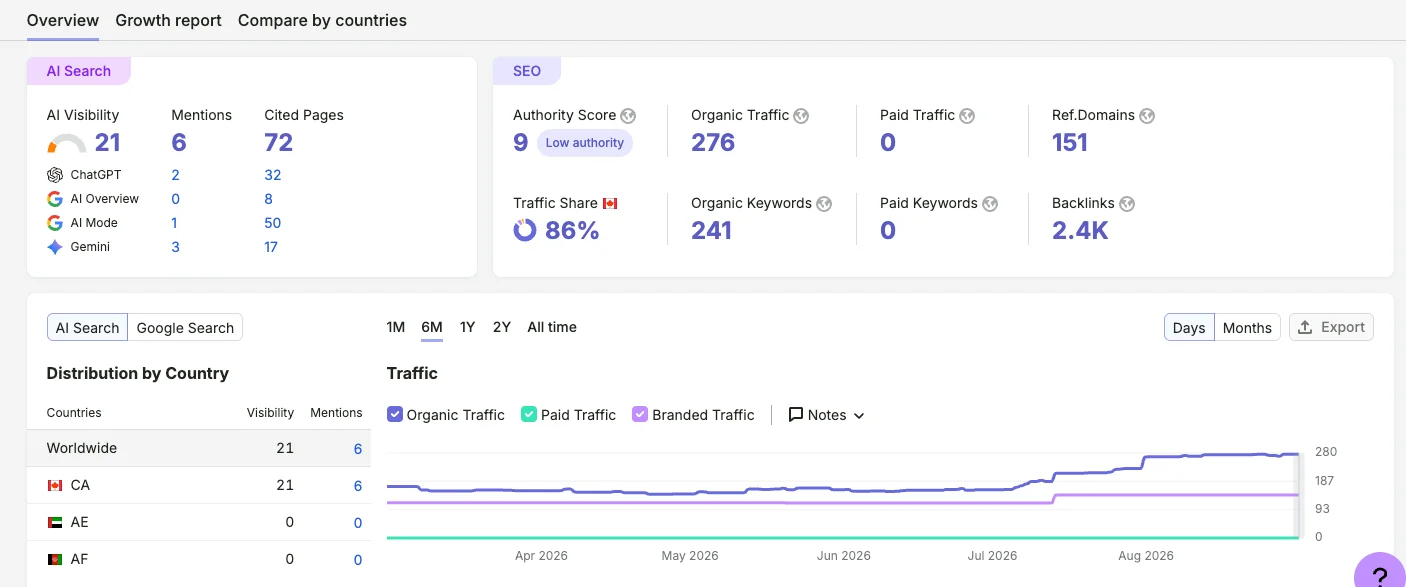Sort by the Mentions column header
The width and height of the screenshot is (1406, 587).
pyautogui.click(x=336, y=413)
